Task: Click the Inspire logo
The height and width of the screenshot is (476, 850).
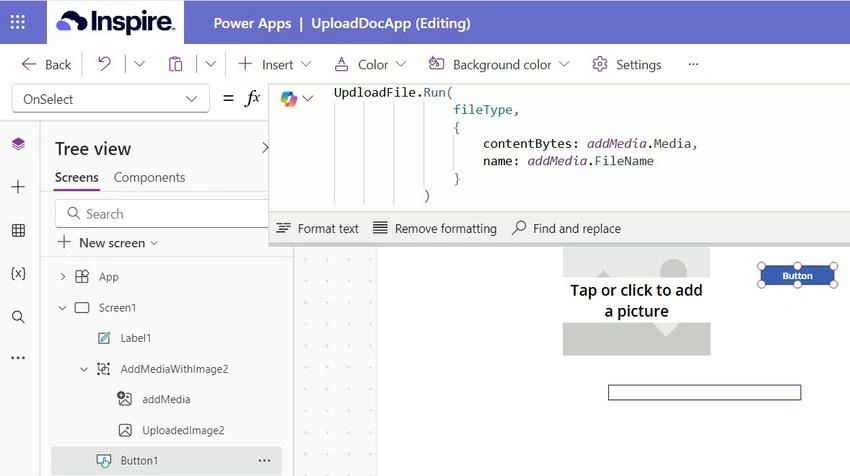Action: [x=115, y=22]
